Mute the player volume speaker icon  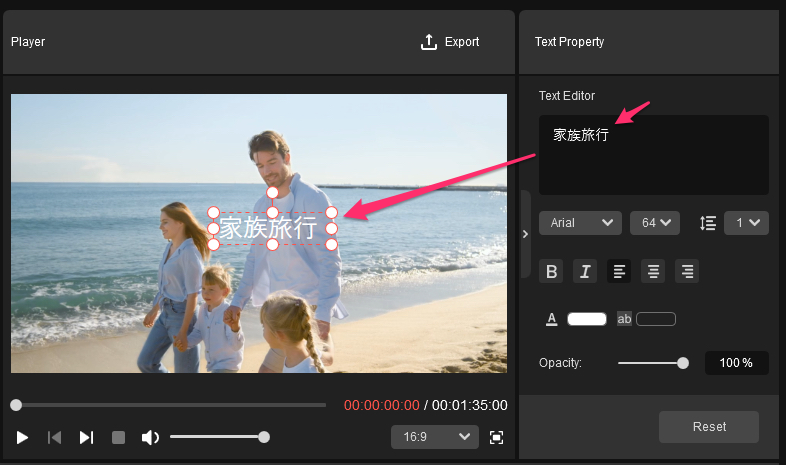(150, 437)
